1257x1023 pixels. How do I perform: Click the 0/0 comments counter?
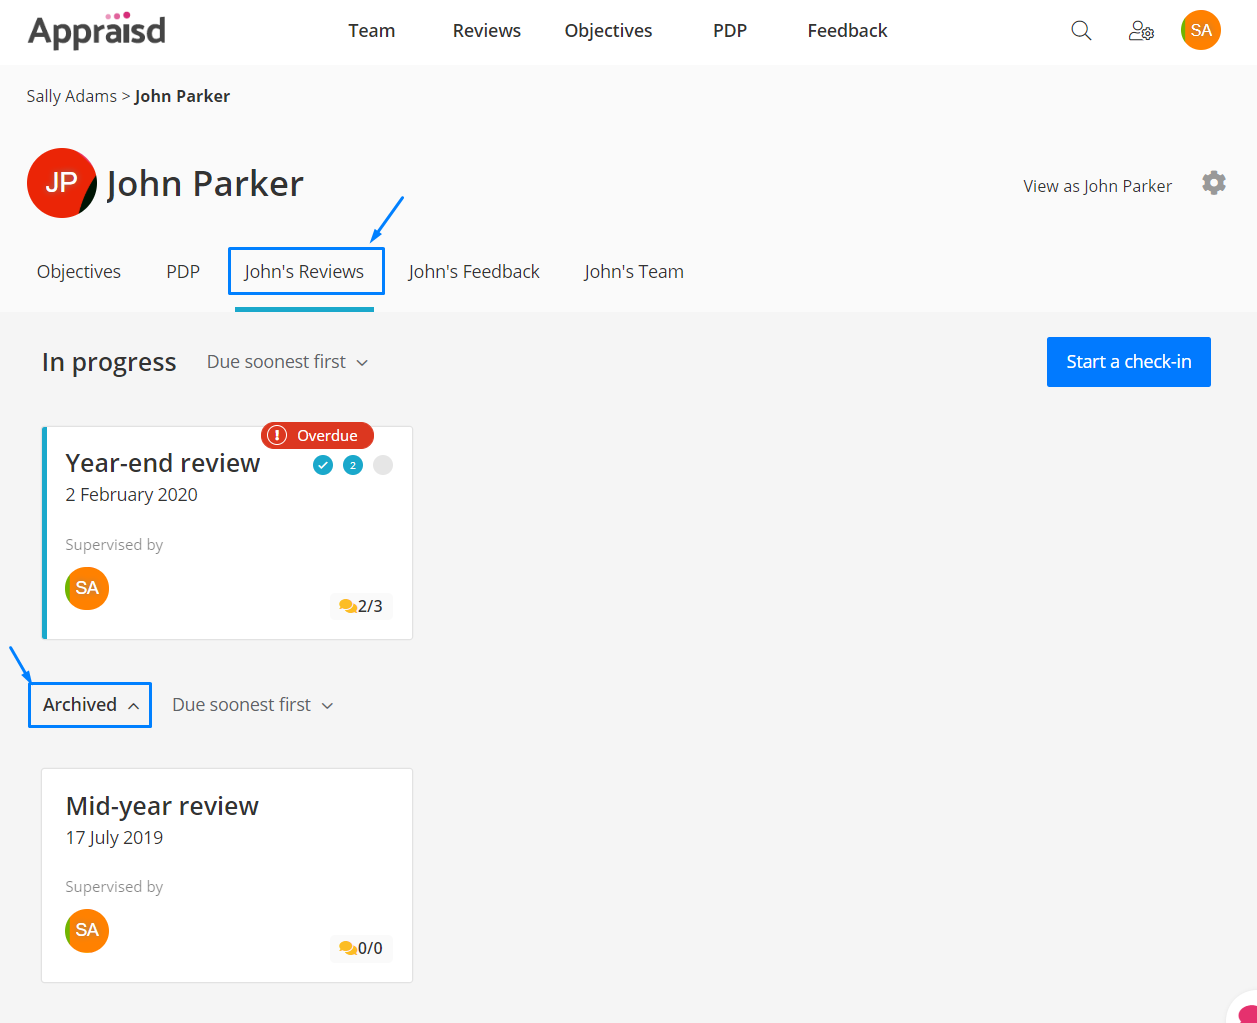point(361,948)
